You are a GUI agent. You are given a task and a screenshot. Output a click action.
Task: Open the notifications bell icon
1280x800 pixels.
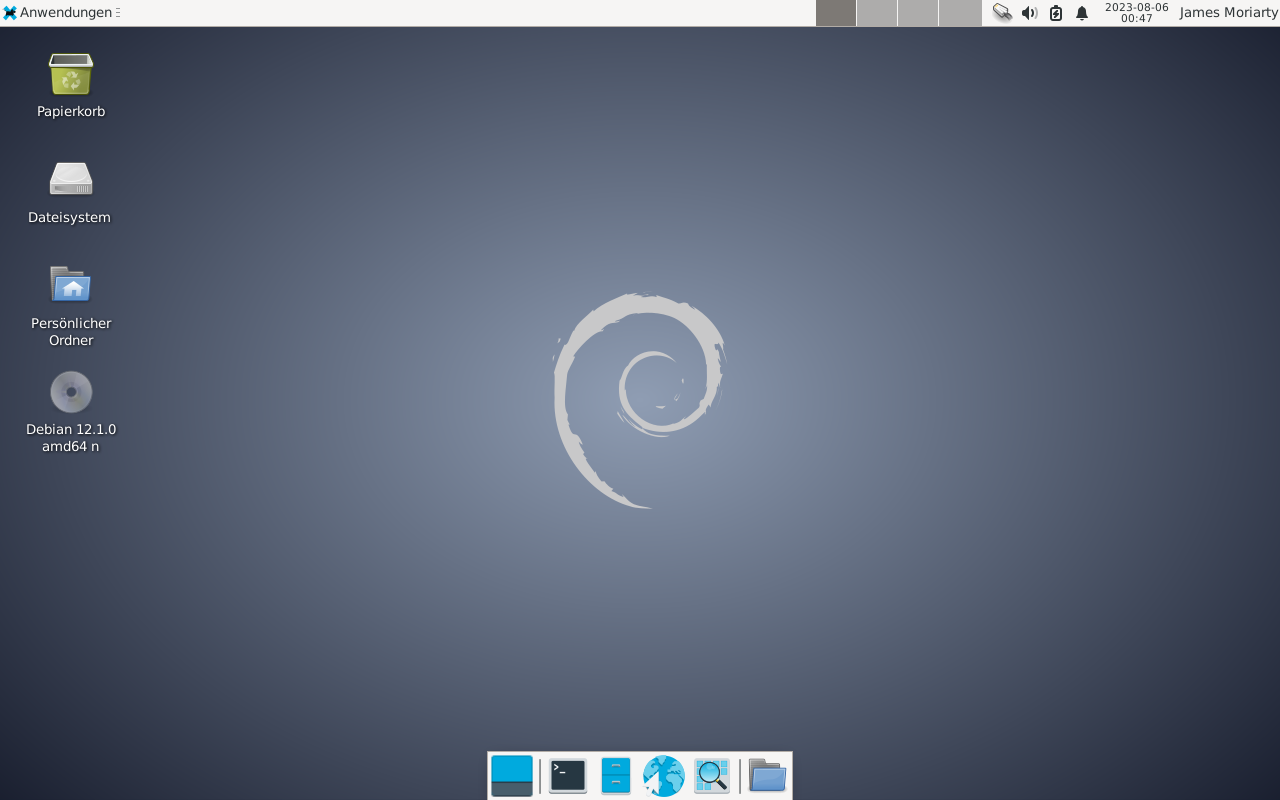[x=1082, y=13]
